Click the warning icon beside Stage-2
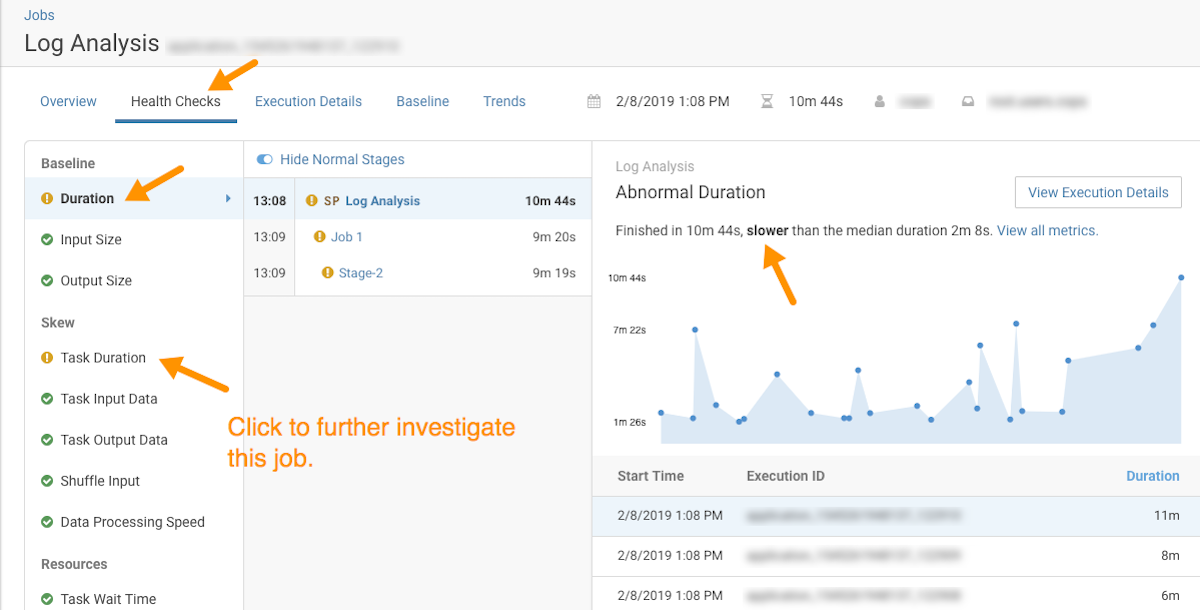The image size is (1200, 610). pos(328,273)
